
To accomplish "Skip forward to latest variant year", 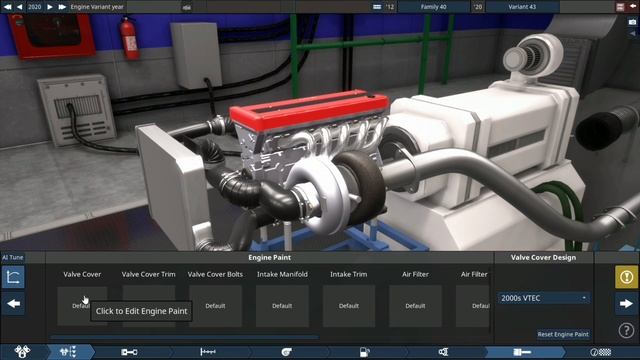I will 62,7.
